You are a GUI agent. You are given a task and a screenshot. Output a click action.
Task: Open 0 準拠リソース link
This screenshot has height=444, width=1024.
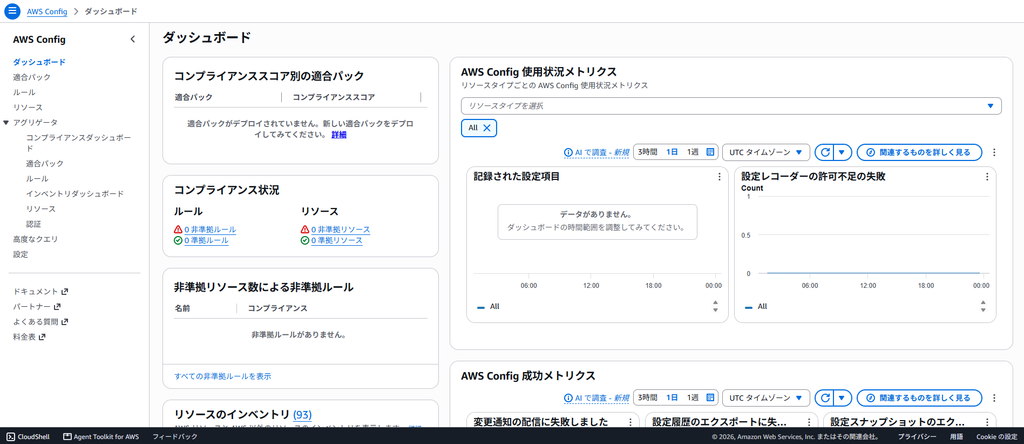click(336, 240)
